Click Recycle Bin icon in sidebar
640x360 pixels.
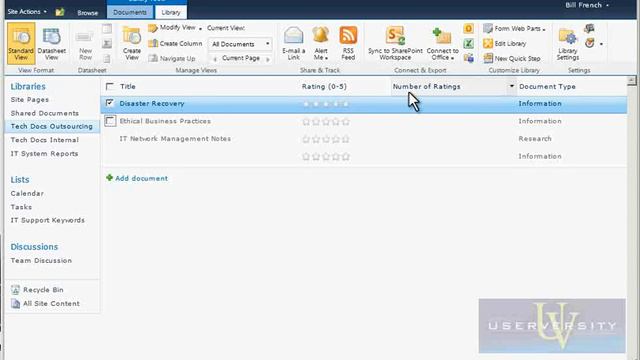[15, 290]
